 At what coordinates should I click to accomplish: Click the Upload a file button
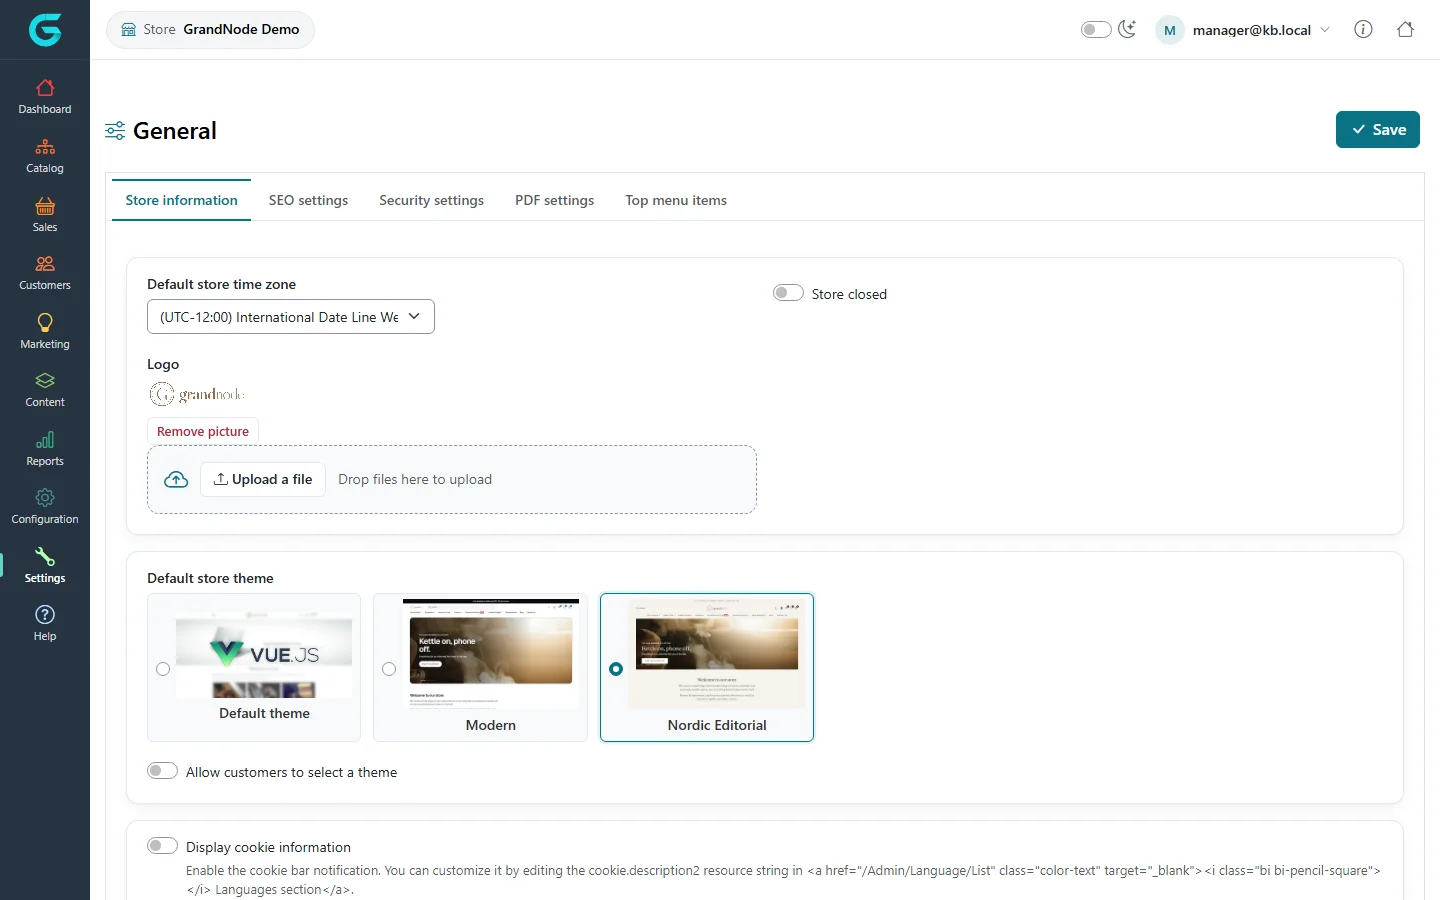click(x=263, y=479)
